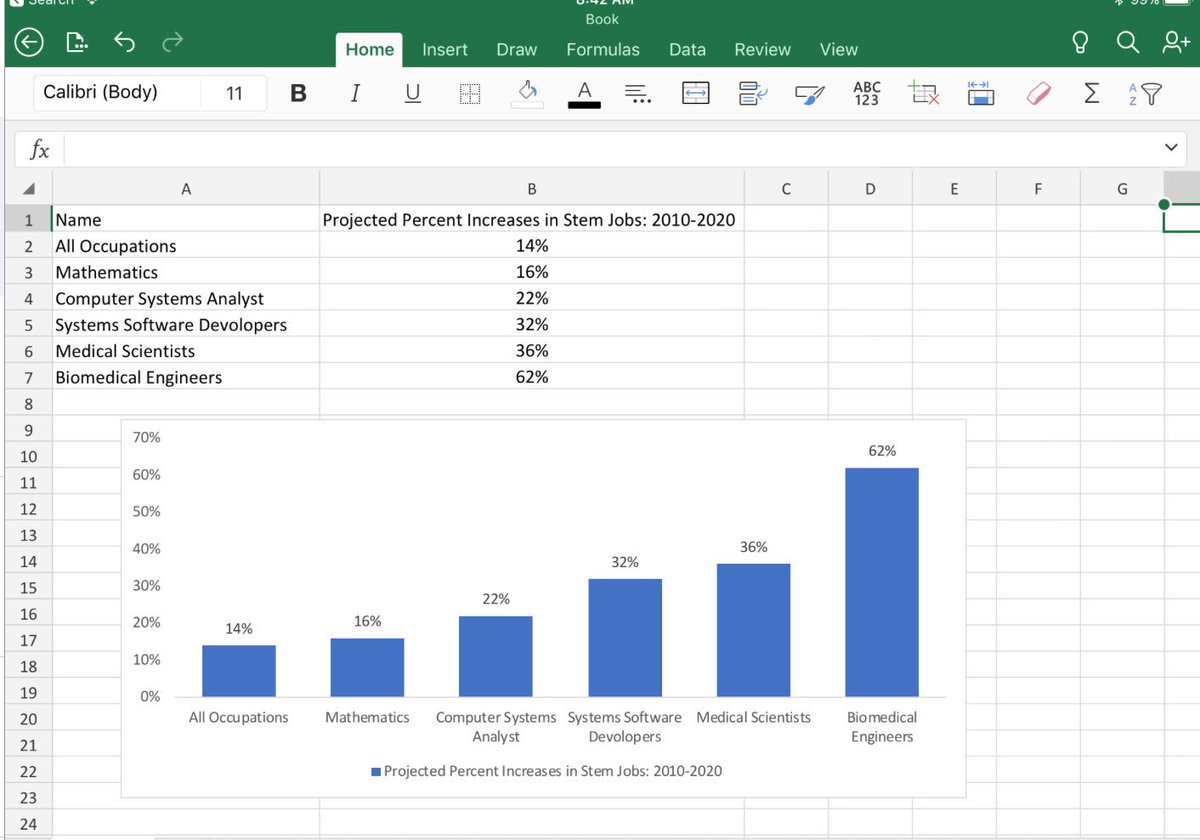The image size is (1200, 840).
Task: Select cell 'Medical Scientists' in column A
Action: tap(186, 351)
